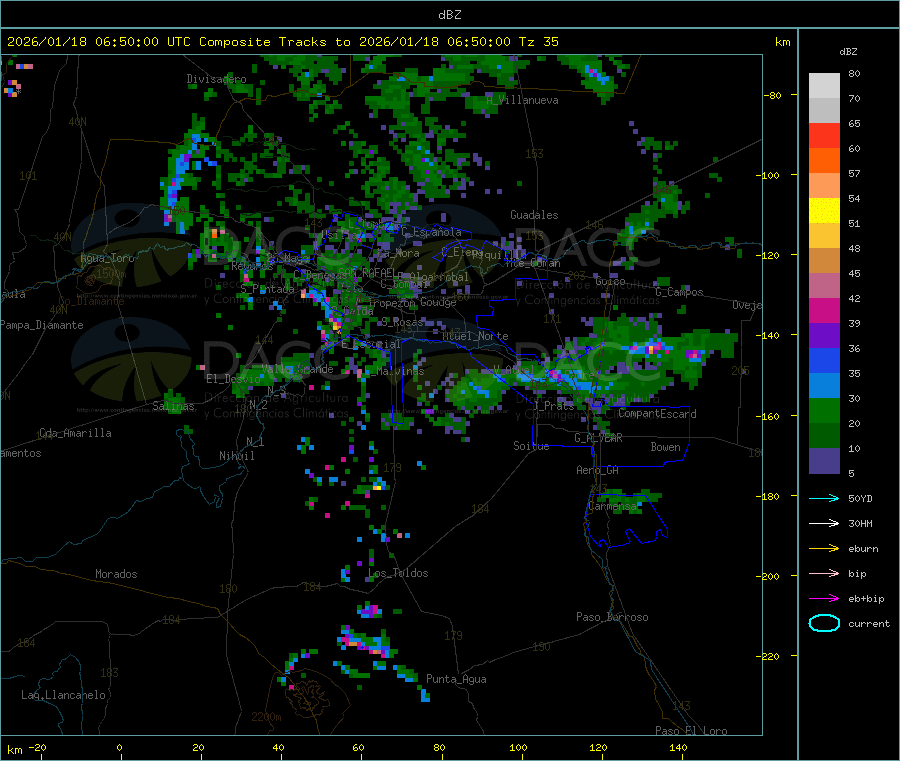Click the '30HM' legend label

point(860,523)
